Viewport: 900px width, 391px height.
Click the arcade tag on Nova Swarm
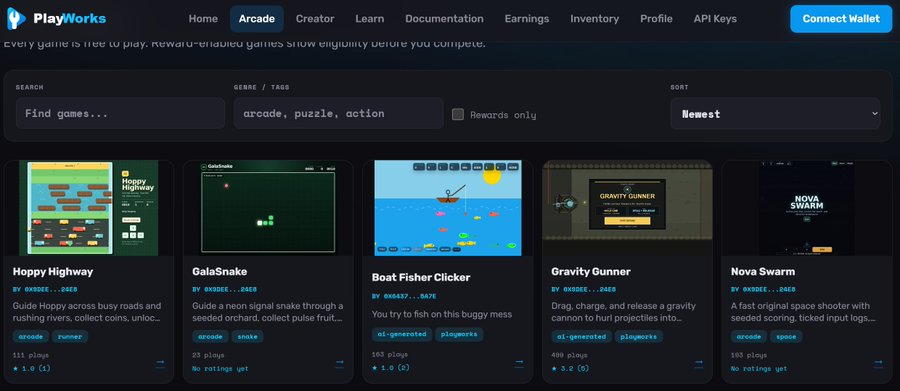pos(748,336)
